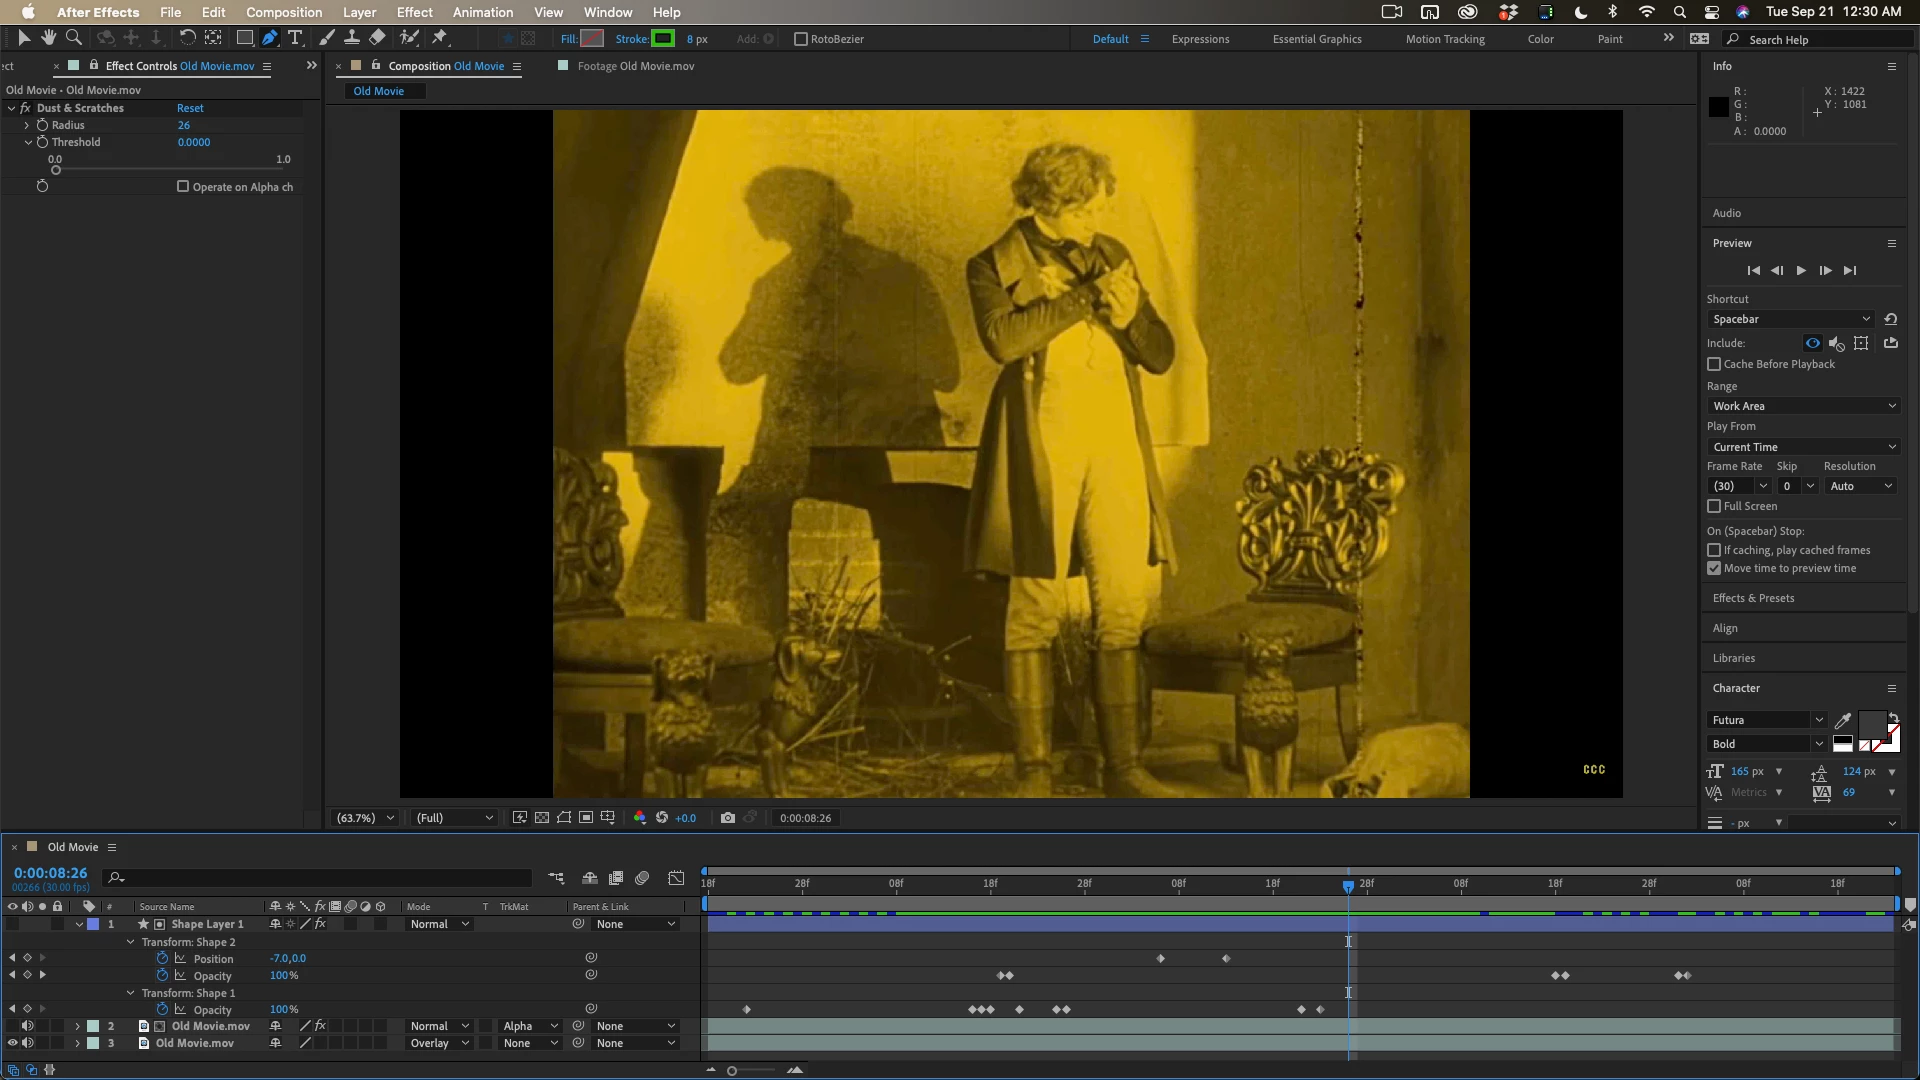Select the Zoom tool in toolbar
Viewport: 1920px width, 1080px height.
click(73, 38)
